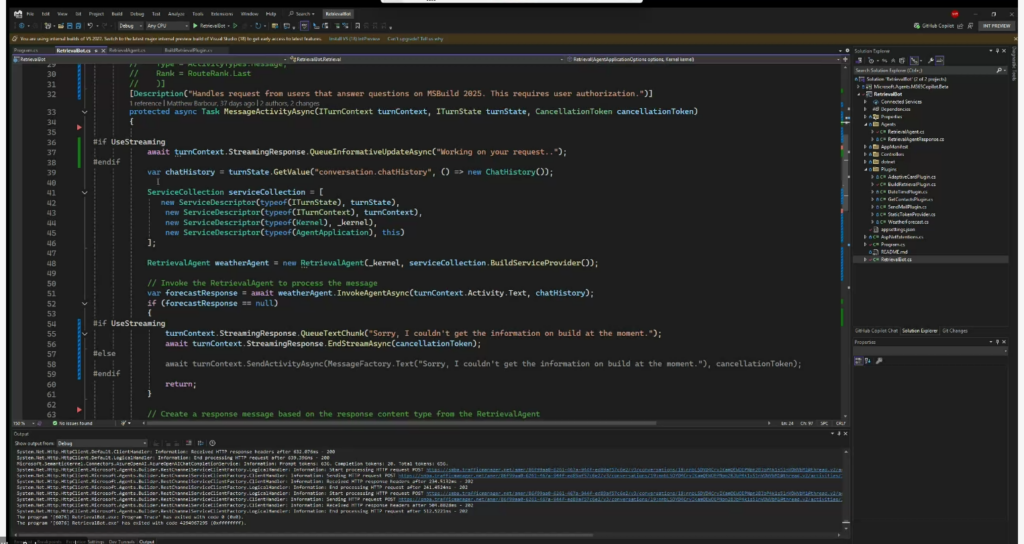Click the Hot Reload toolbar icon

pyautogui.click(x=258, y=26)
